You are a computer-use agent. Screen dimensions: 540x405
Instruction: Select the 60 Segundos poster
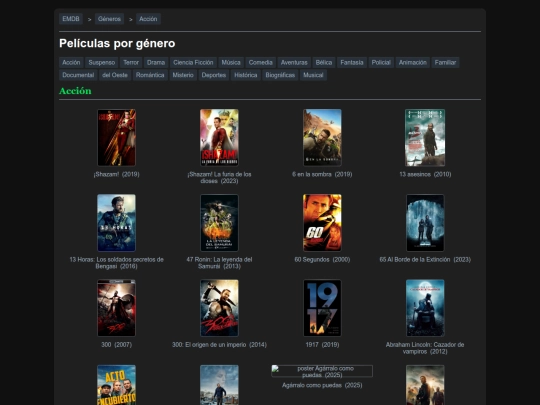[x=322, y=222]
